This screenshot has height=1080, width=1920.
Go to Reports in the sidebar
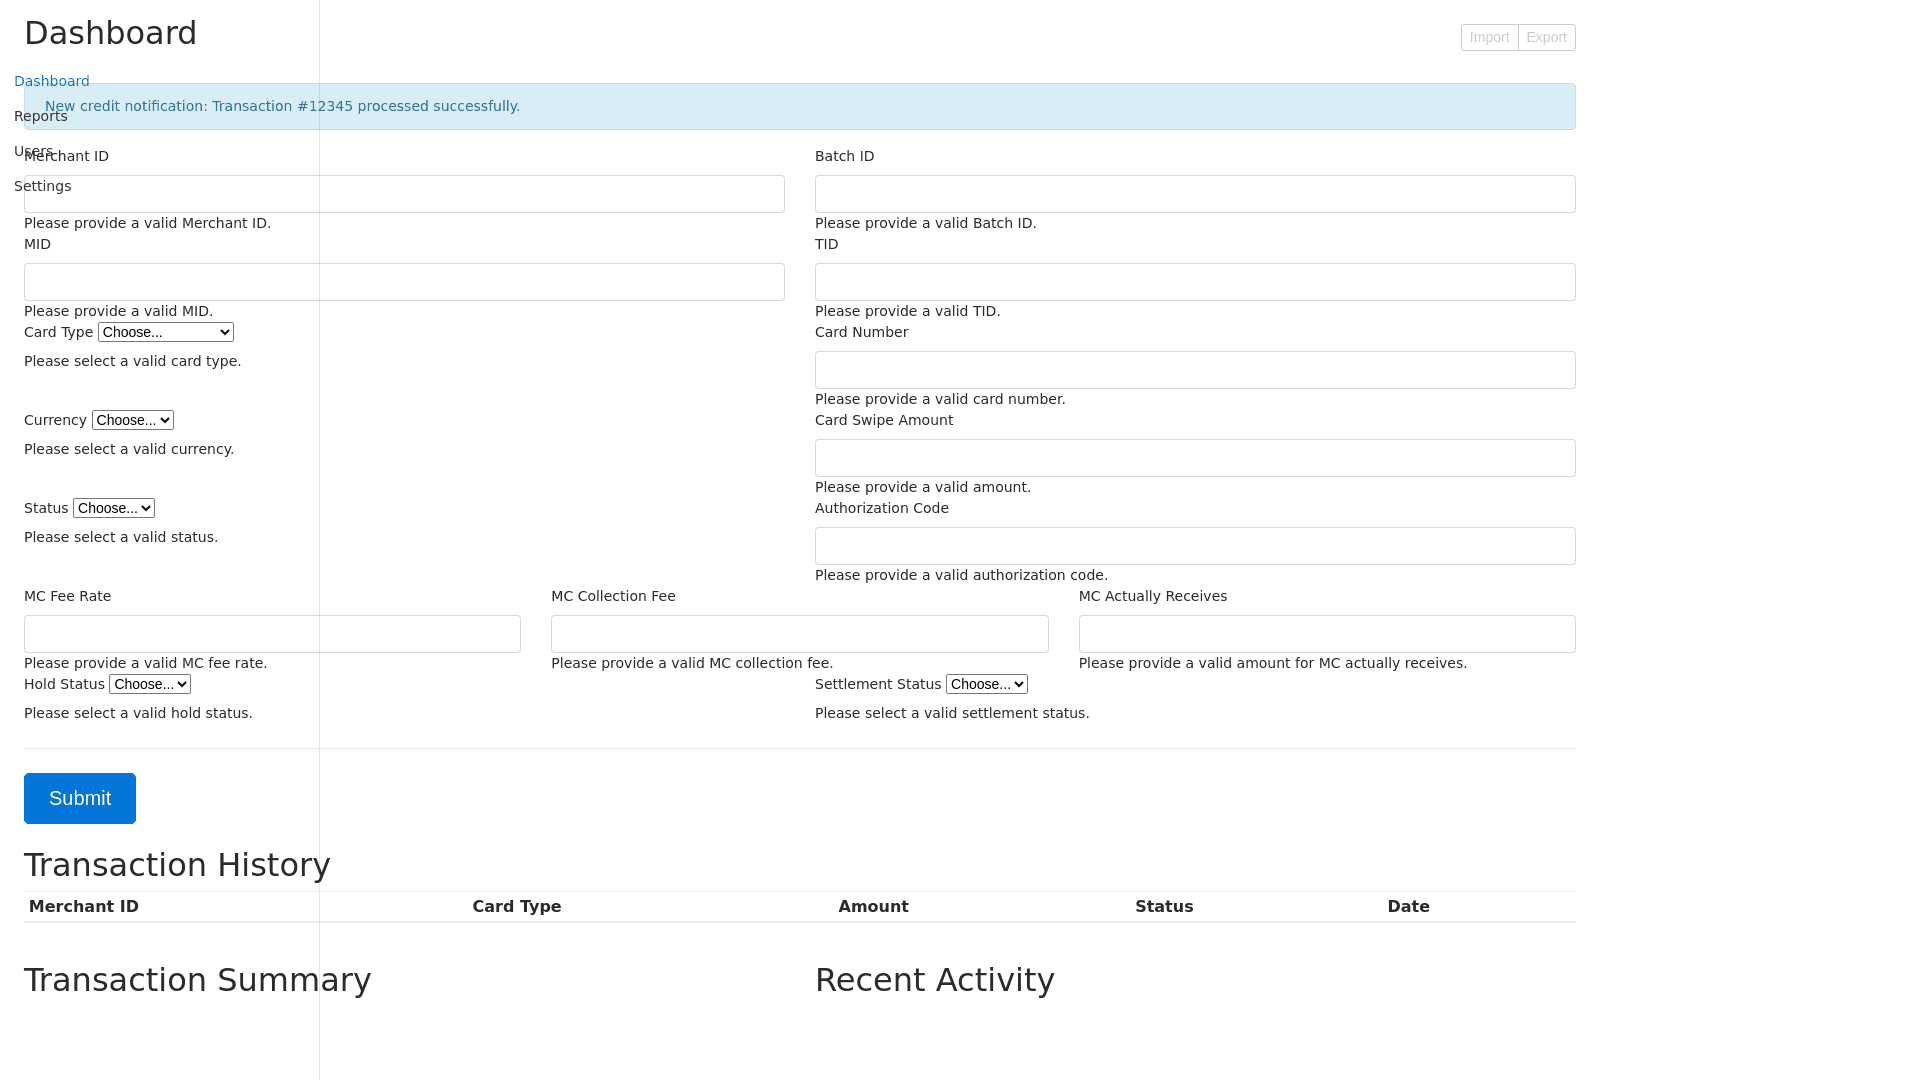(x=41, y=116)
